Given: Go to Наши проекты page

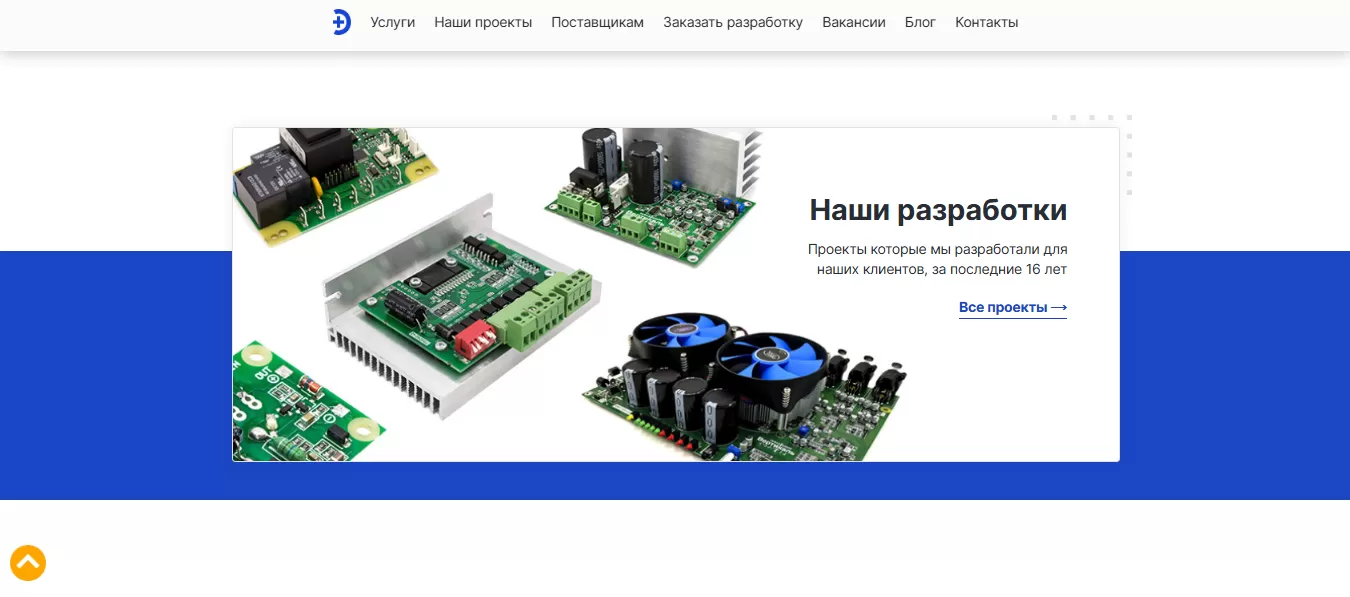Looking at the screenshot, I should pyautogui.click(x=483, y=22).
